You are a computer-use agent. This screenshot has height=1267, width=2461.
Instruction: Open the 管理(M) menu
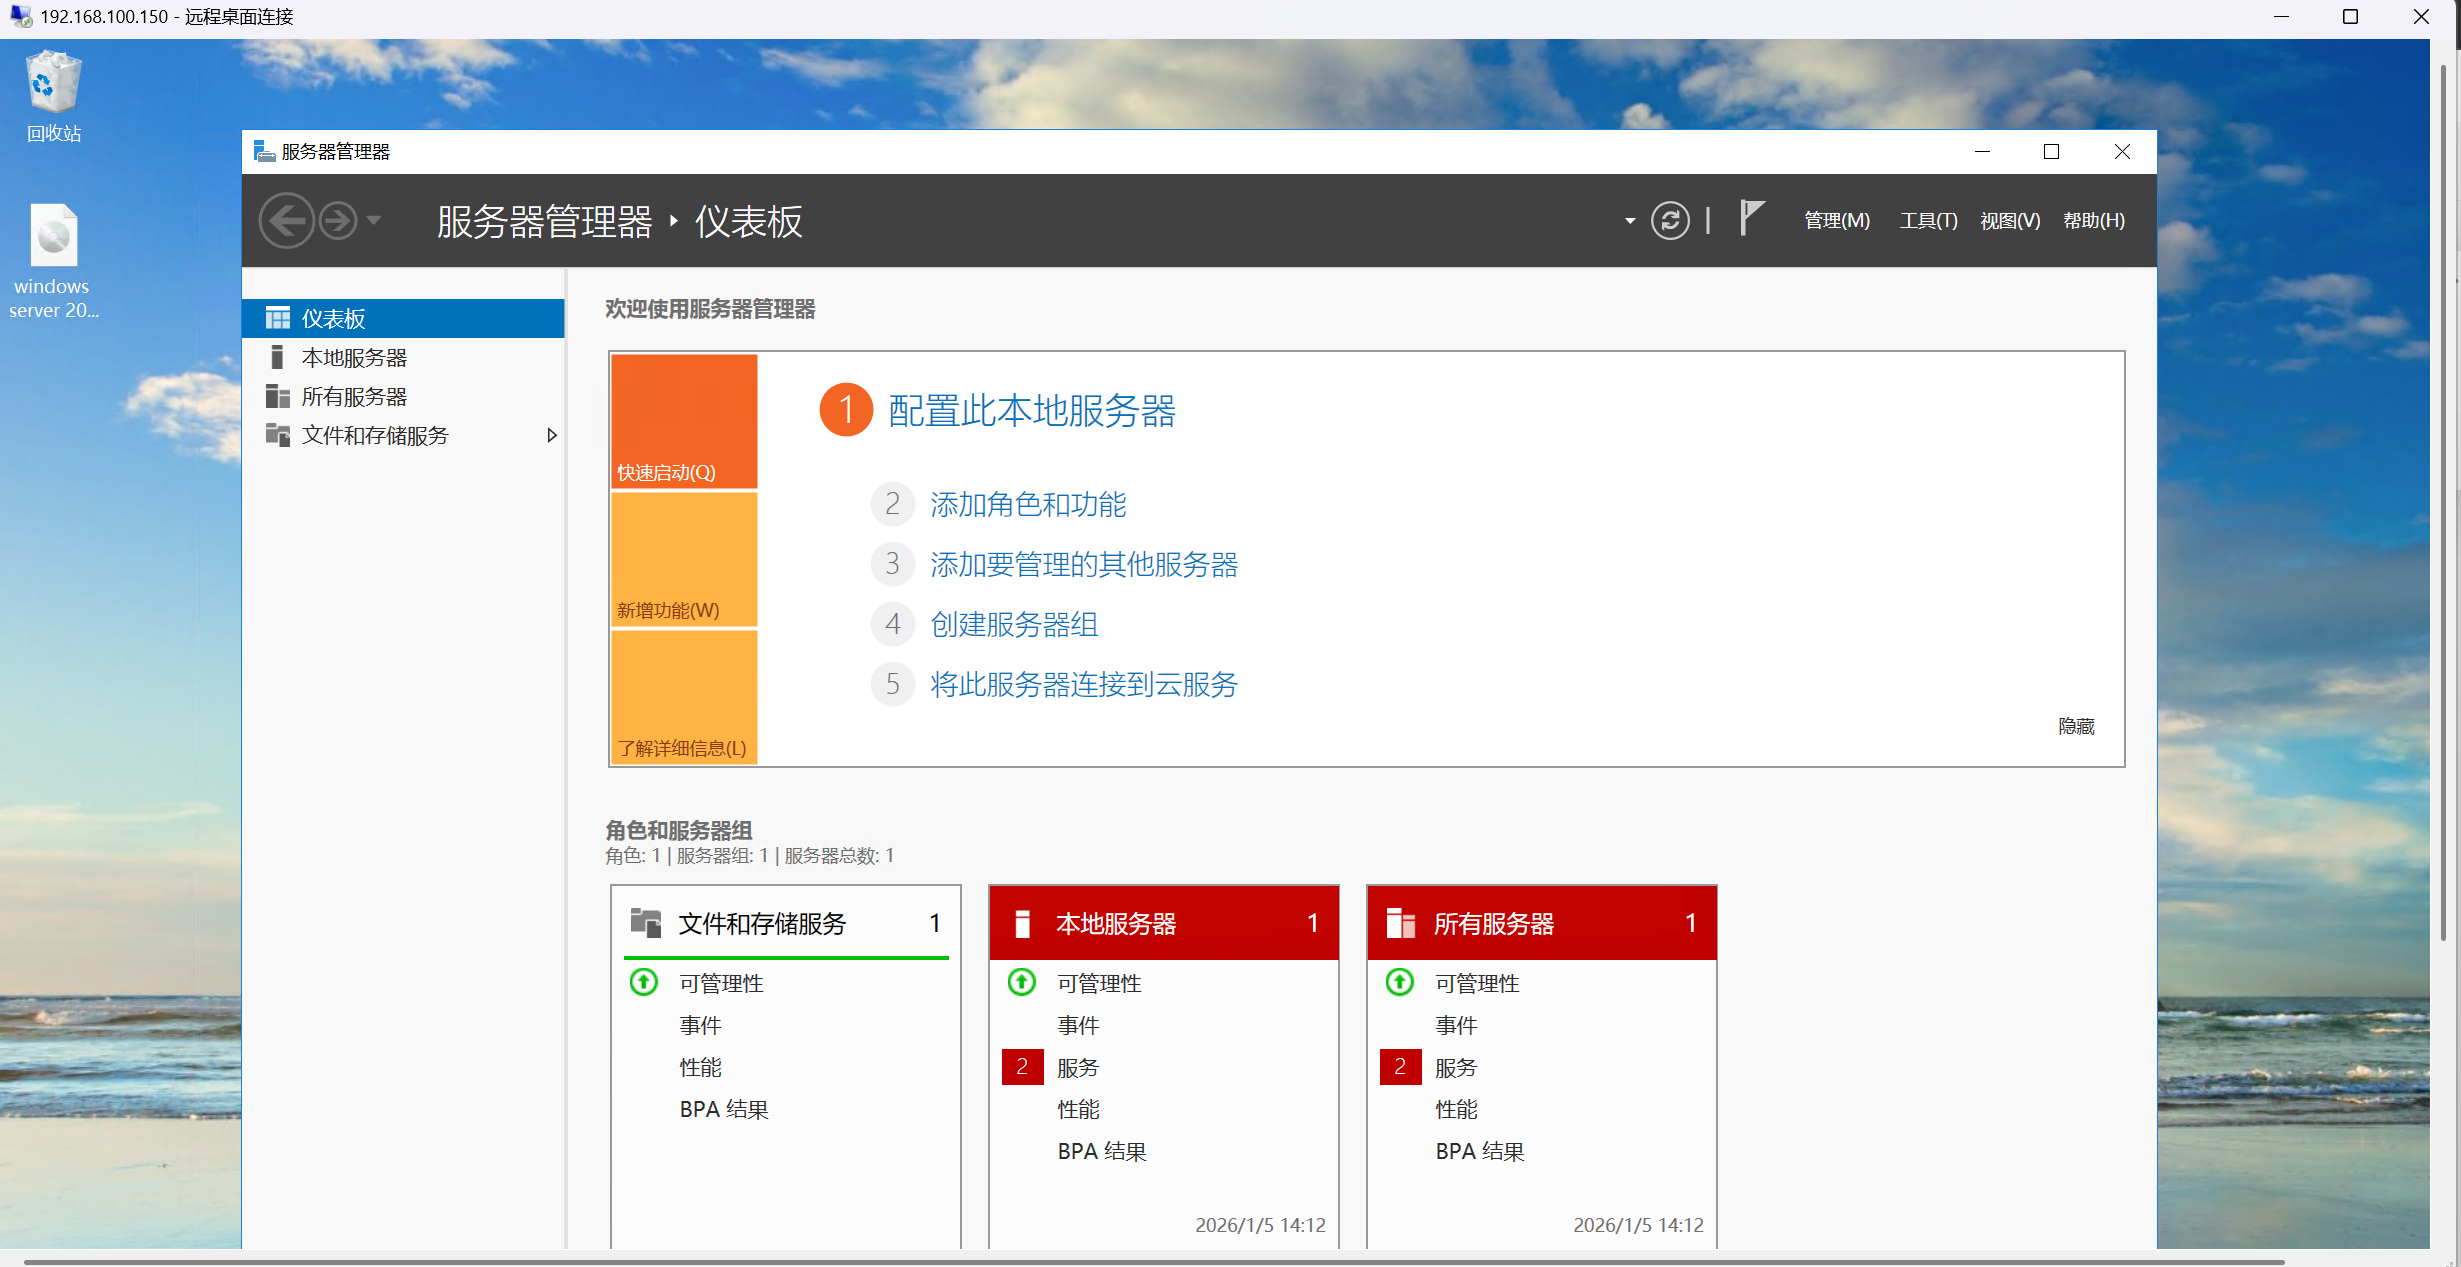pos(1836,220)
